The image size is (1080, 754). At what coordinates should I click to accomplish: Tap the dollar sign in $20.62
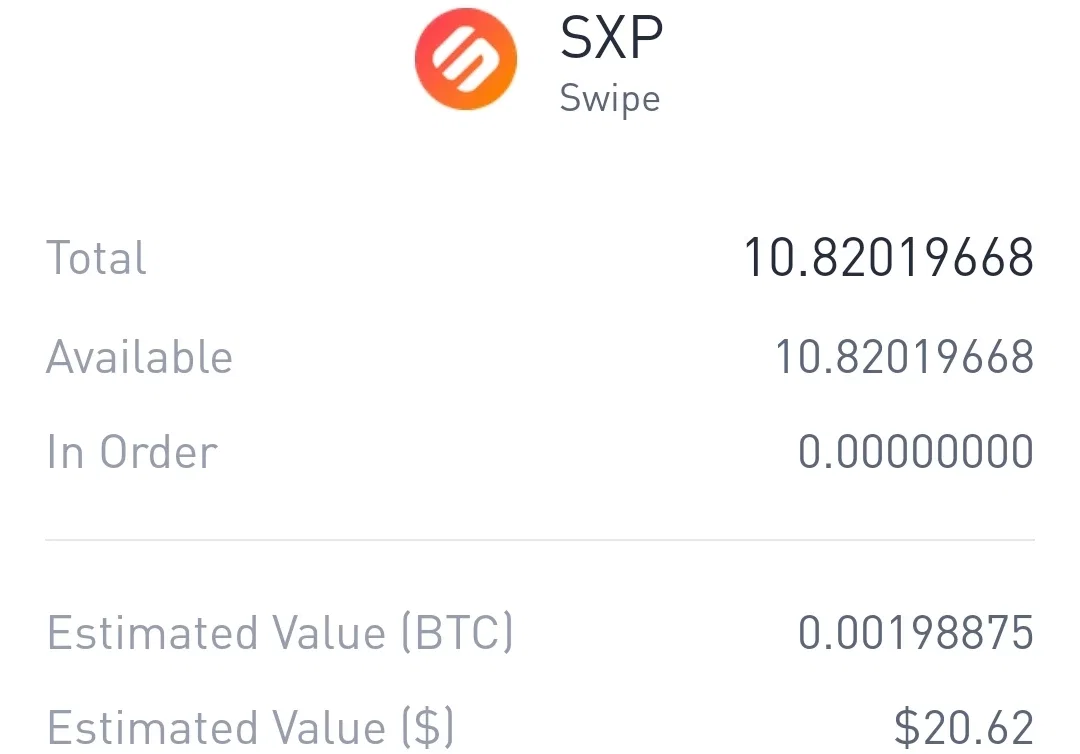point(907,727)
